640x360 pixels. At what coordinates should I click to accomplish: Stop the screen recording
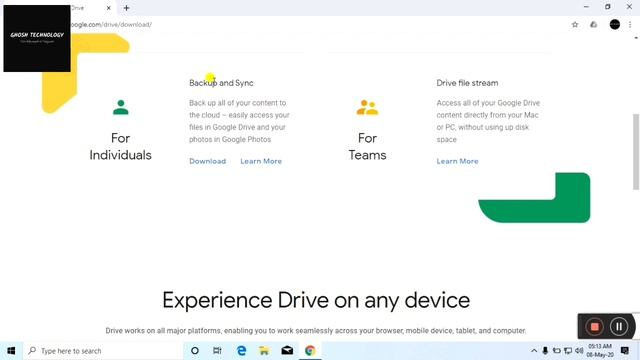click(x=594, y=327)
